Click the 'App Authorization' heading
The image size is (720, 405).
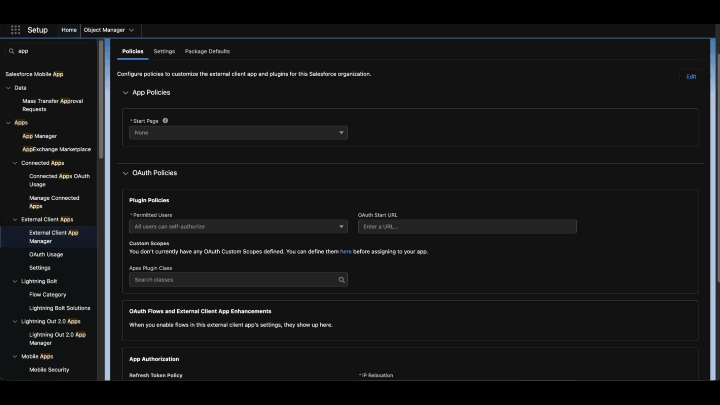coord(154,359)
